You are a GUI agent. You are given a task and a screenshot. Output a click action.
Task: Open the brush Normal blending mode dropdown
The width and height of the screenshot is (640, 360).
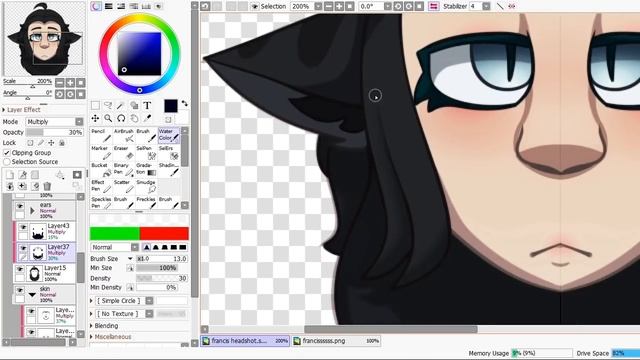(135, 247)
